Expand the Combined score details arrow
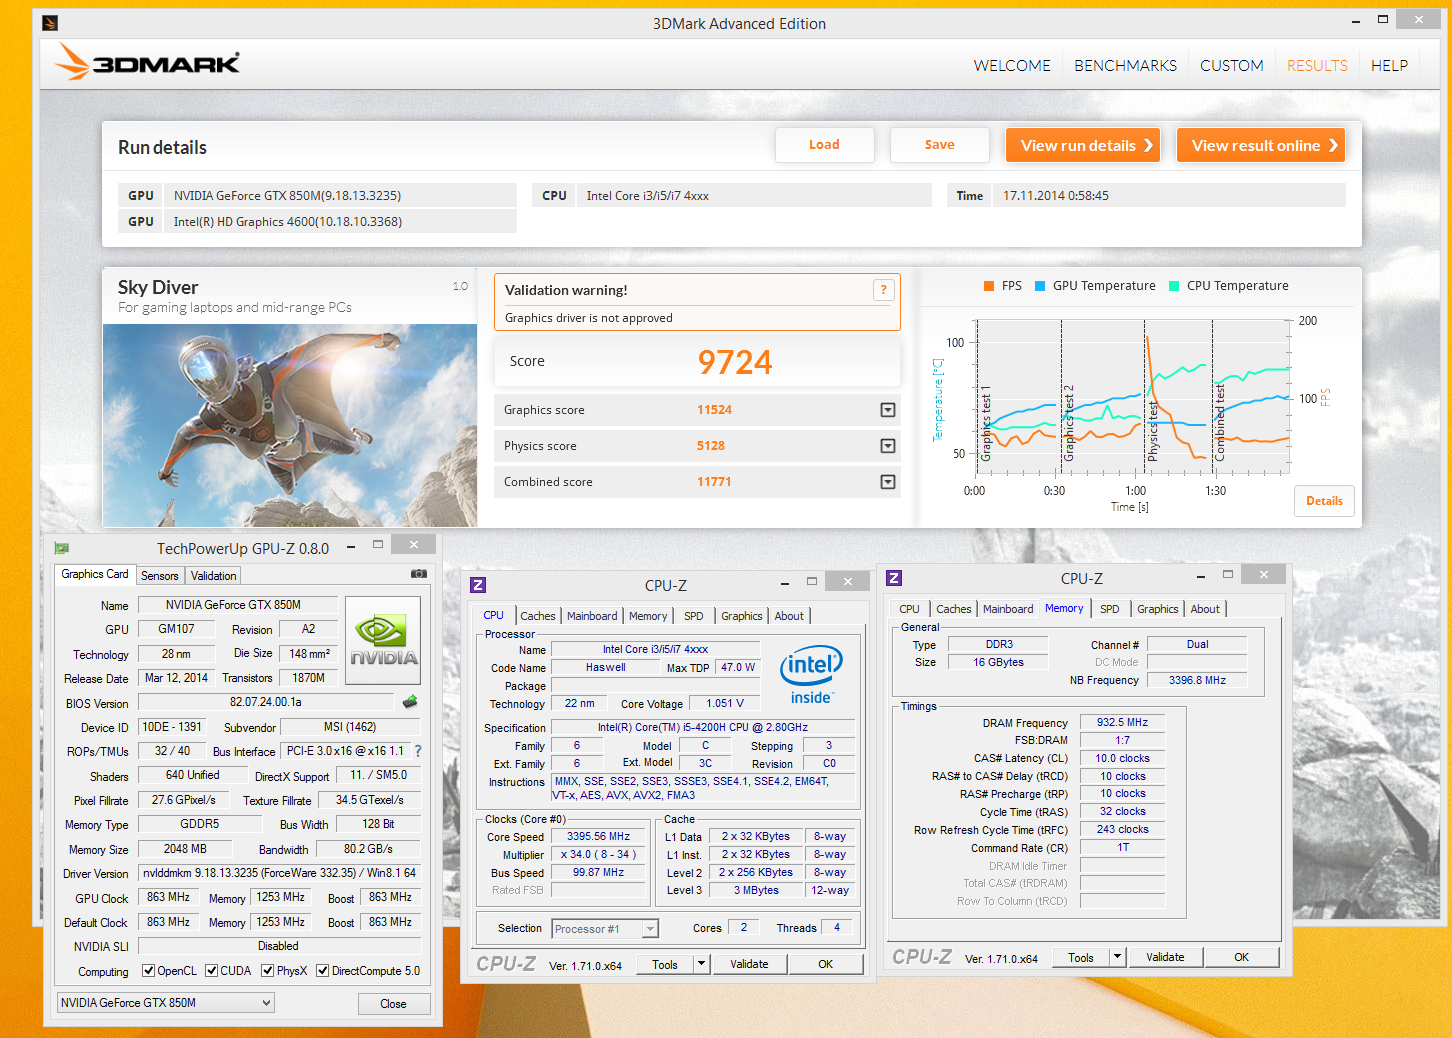 [x=887, y=482]
